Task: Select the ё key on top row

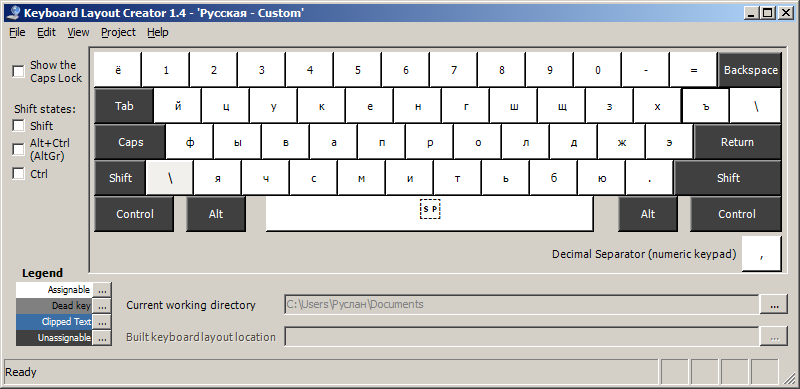Action: pyautogui.click(x=118, y=70)
